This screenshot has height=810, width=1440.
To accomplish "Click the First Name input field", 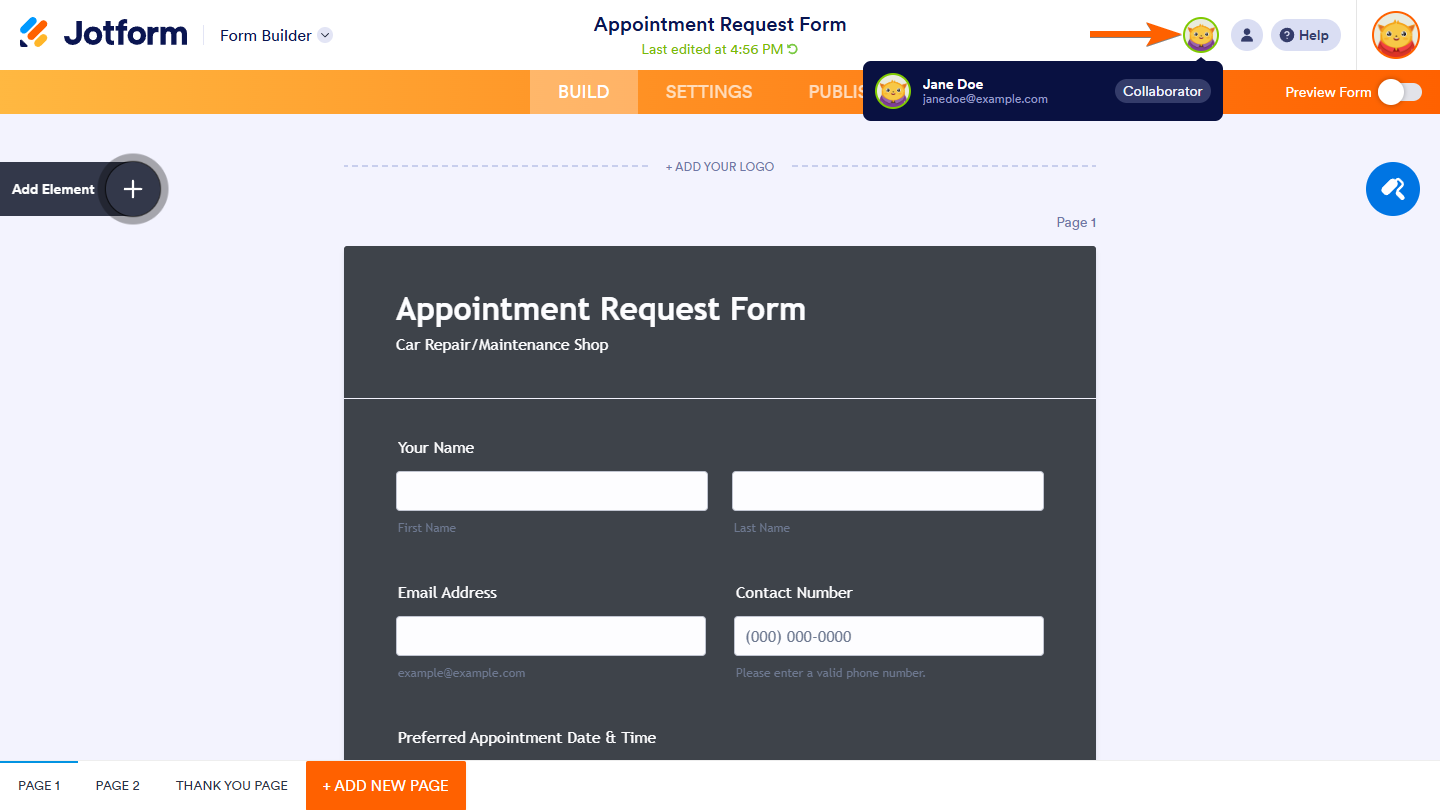I will click(x=551, y=491).
